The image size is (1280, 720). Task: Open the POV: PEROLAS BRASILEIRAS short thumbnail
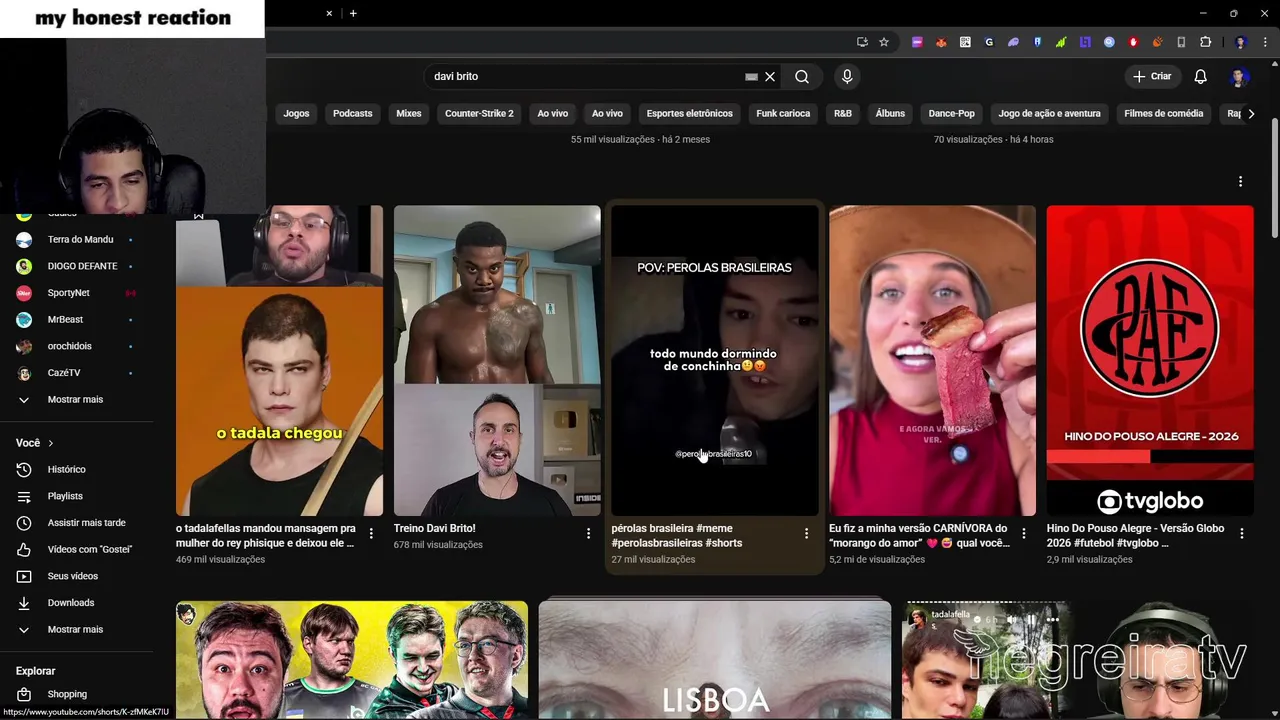tap(715, 361)
